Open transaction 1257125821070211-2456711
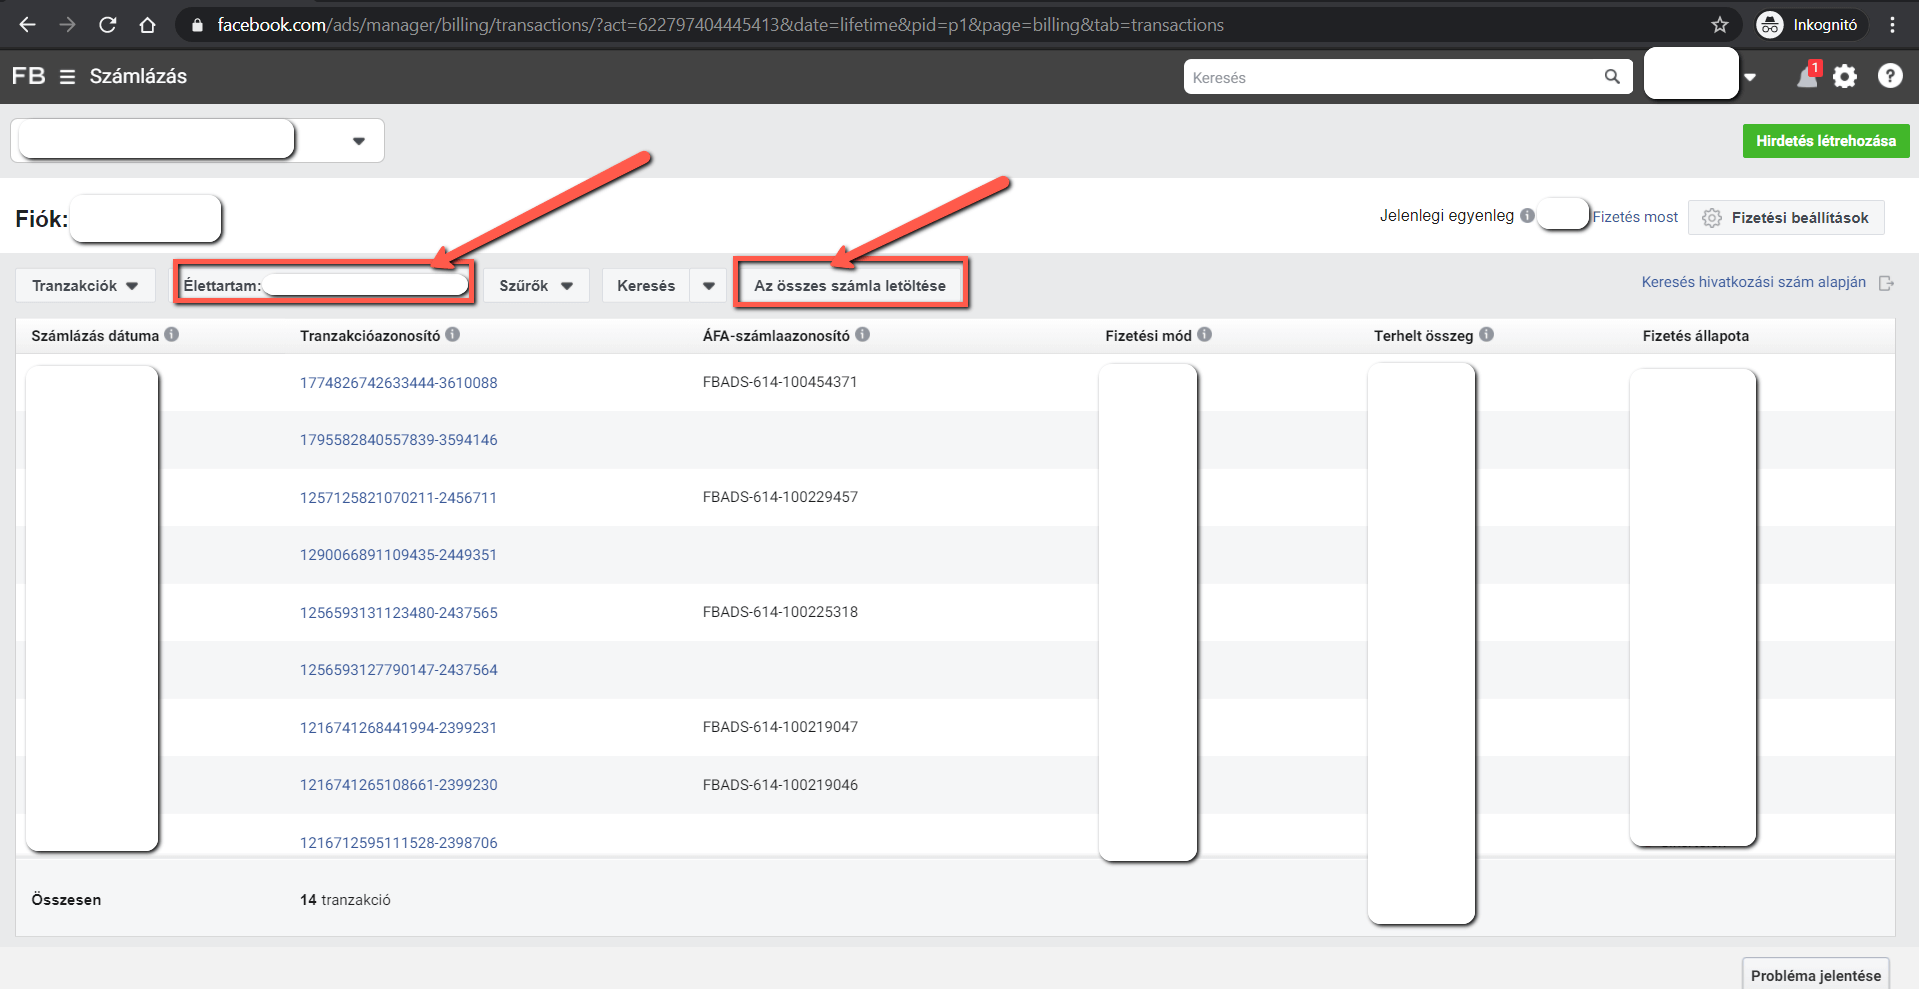Image resolution: width=1919 pixels, height=989 pixels. point(398,498)
